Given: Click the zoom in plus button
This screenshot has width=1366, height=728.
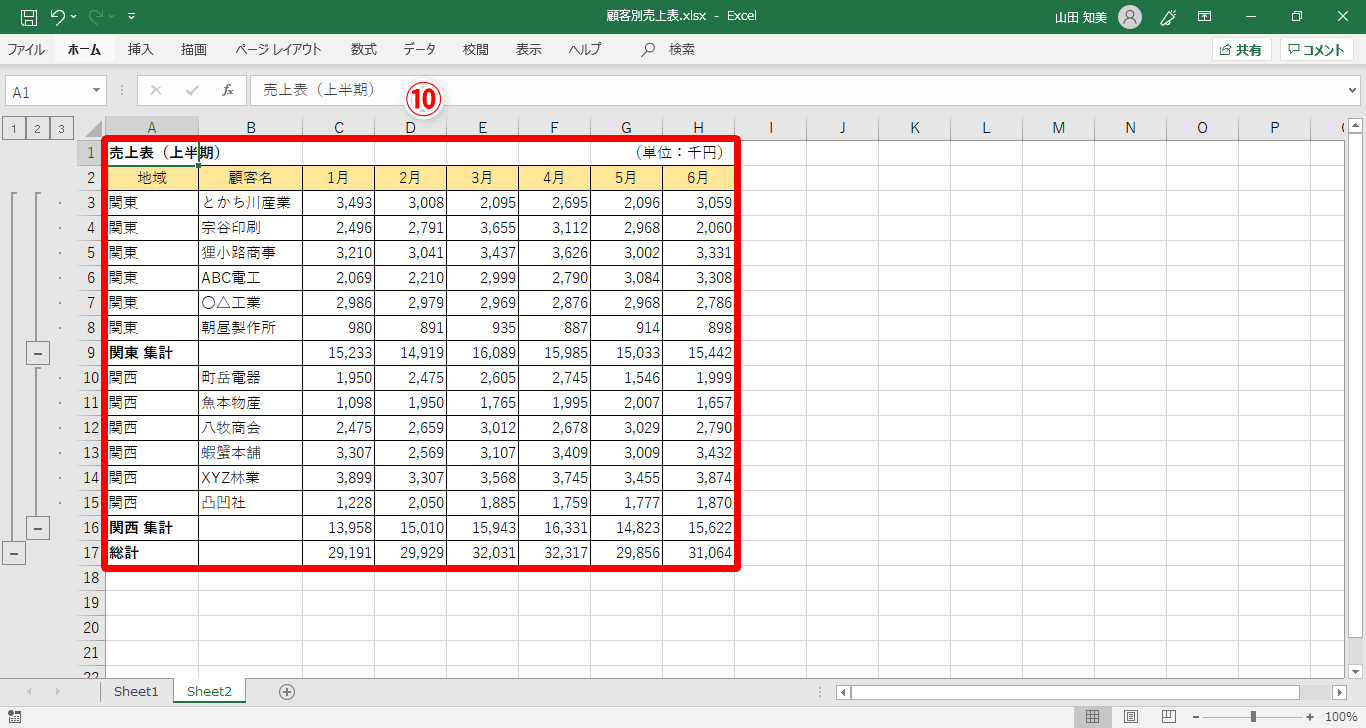Looking at the screenshot, I should point(1310,716).
